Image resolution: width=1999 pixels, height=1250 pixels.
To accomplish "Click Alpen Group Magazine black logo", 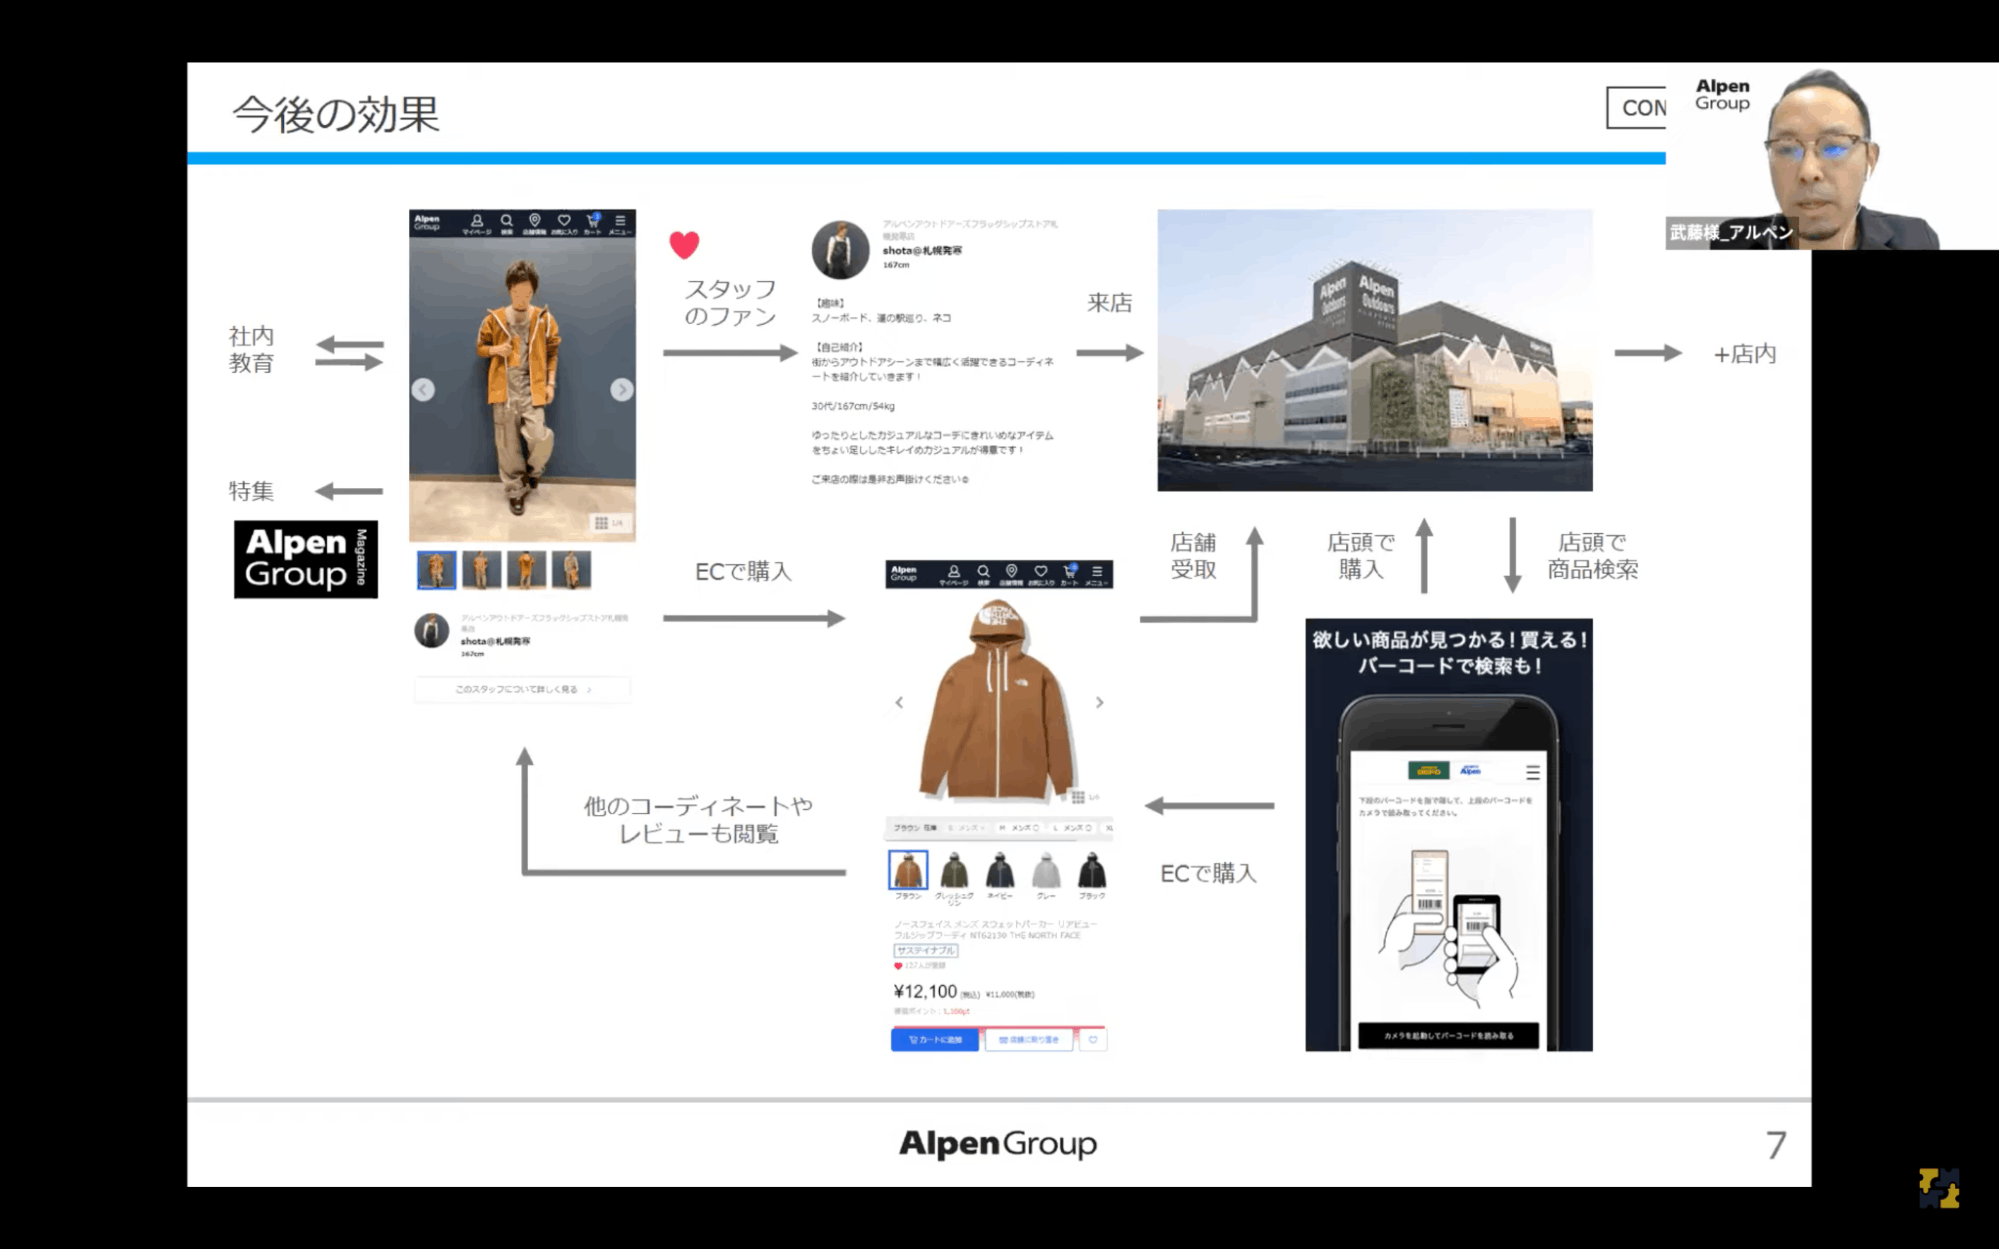I will (306, 559).
